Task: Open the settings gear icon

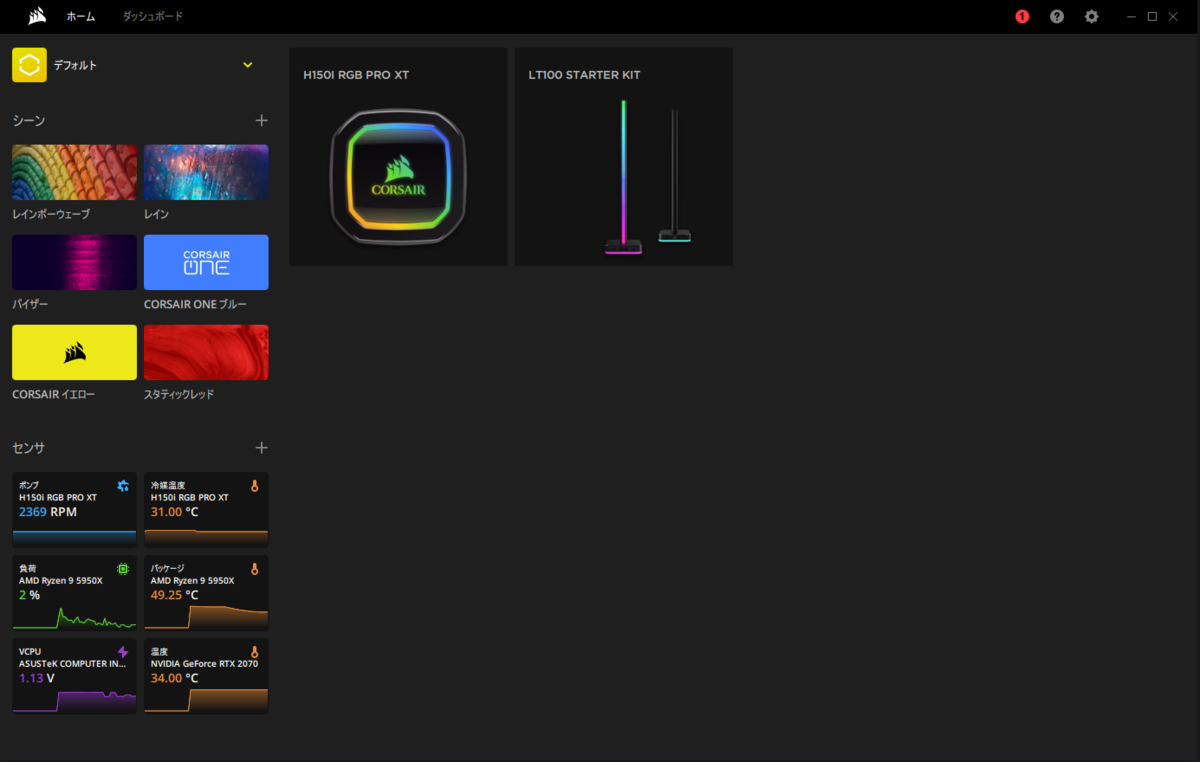Action: pos(1092,17)
